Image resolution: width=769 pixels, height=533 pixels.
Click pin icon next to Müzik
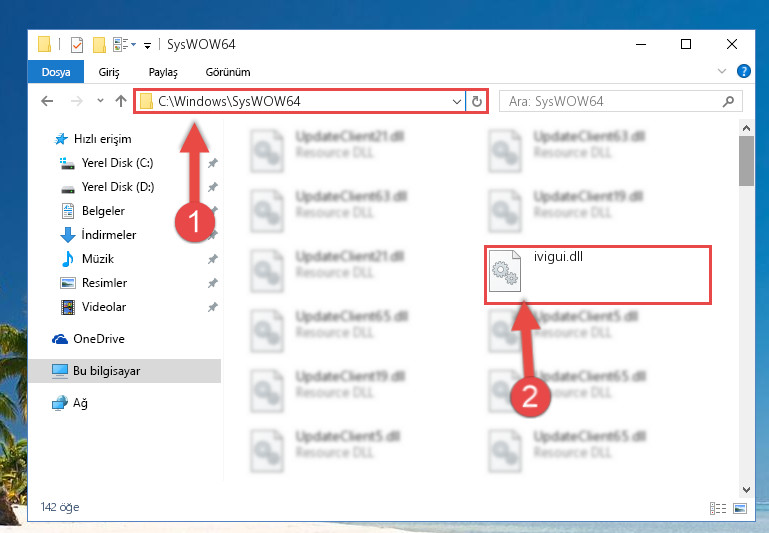click(x=212, y=259)
